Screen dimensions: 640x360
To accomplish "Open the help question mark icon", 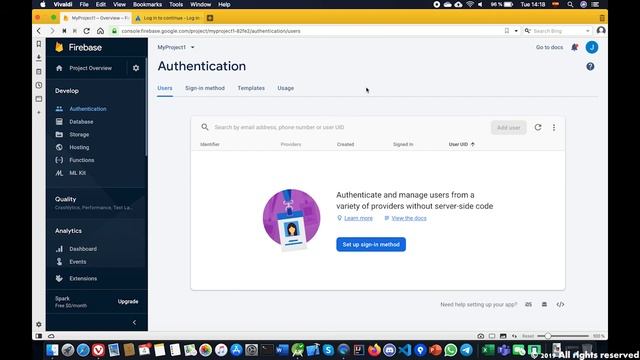I will [590, 67].
